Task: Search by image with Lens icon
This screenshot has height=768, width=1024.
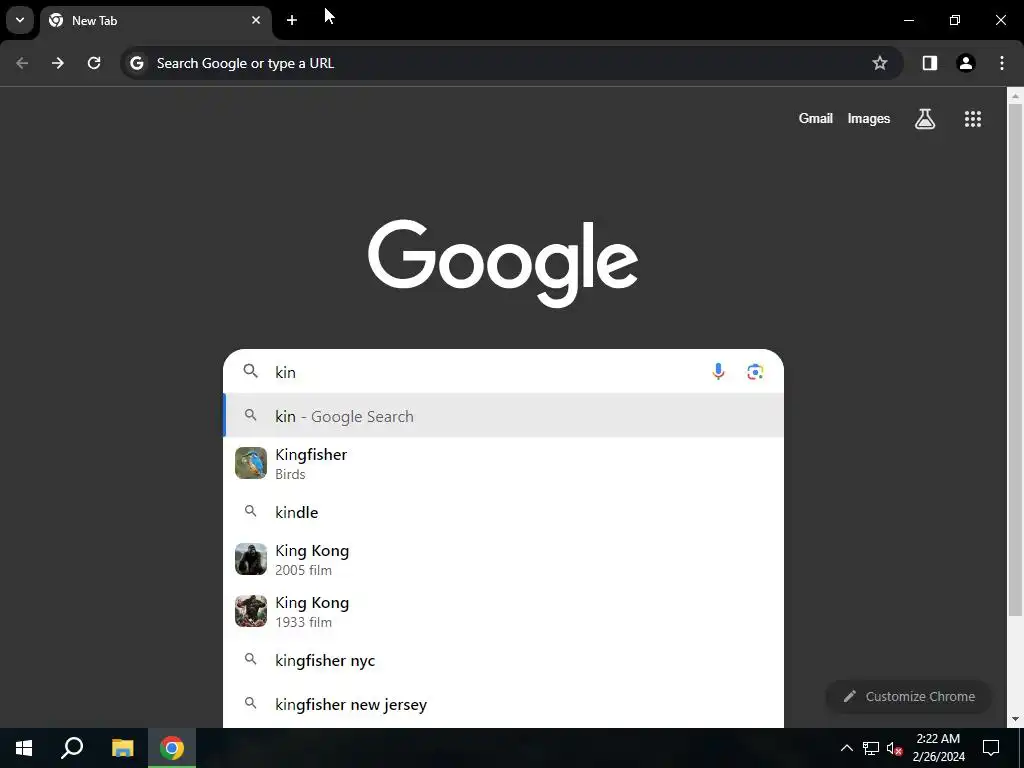Action: [755, 372]
